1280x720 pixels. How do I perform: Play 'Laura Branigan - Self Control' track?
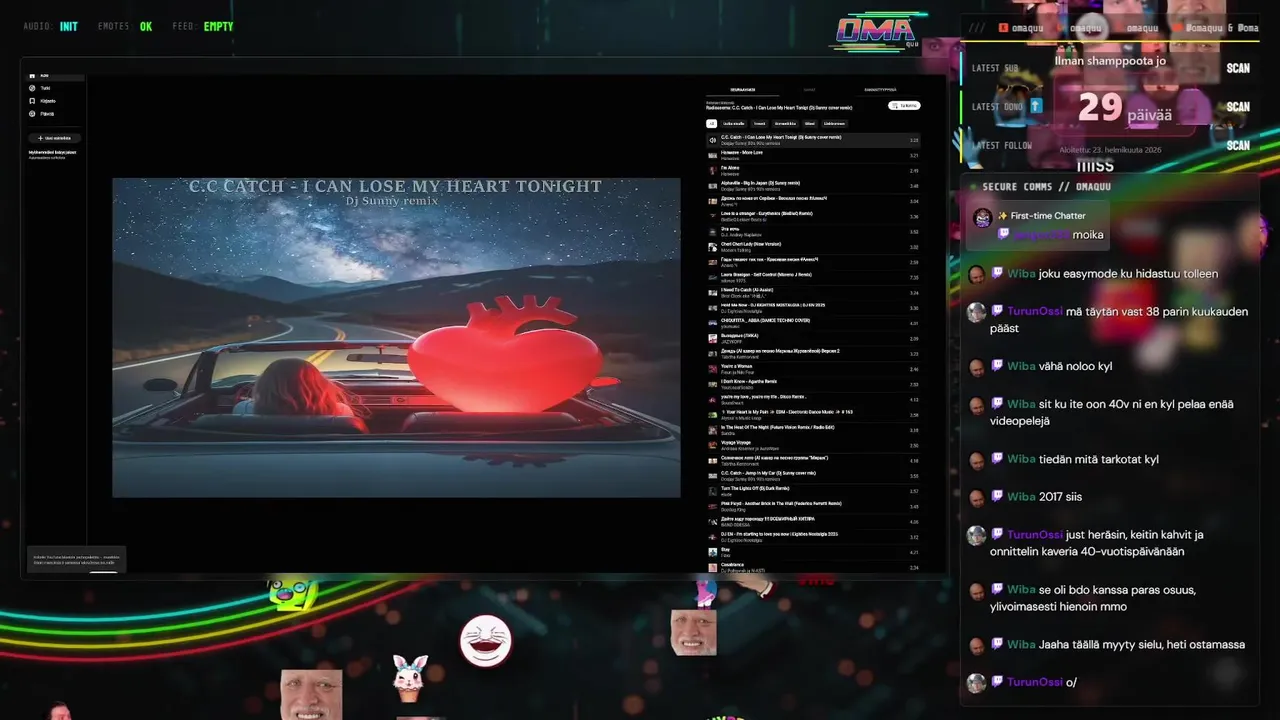[813, 277]
